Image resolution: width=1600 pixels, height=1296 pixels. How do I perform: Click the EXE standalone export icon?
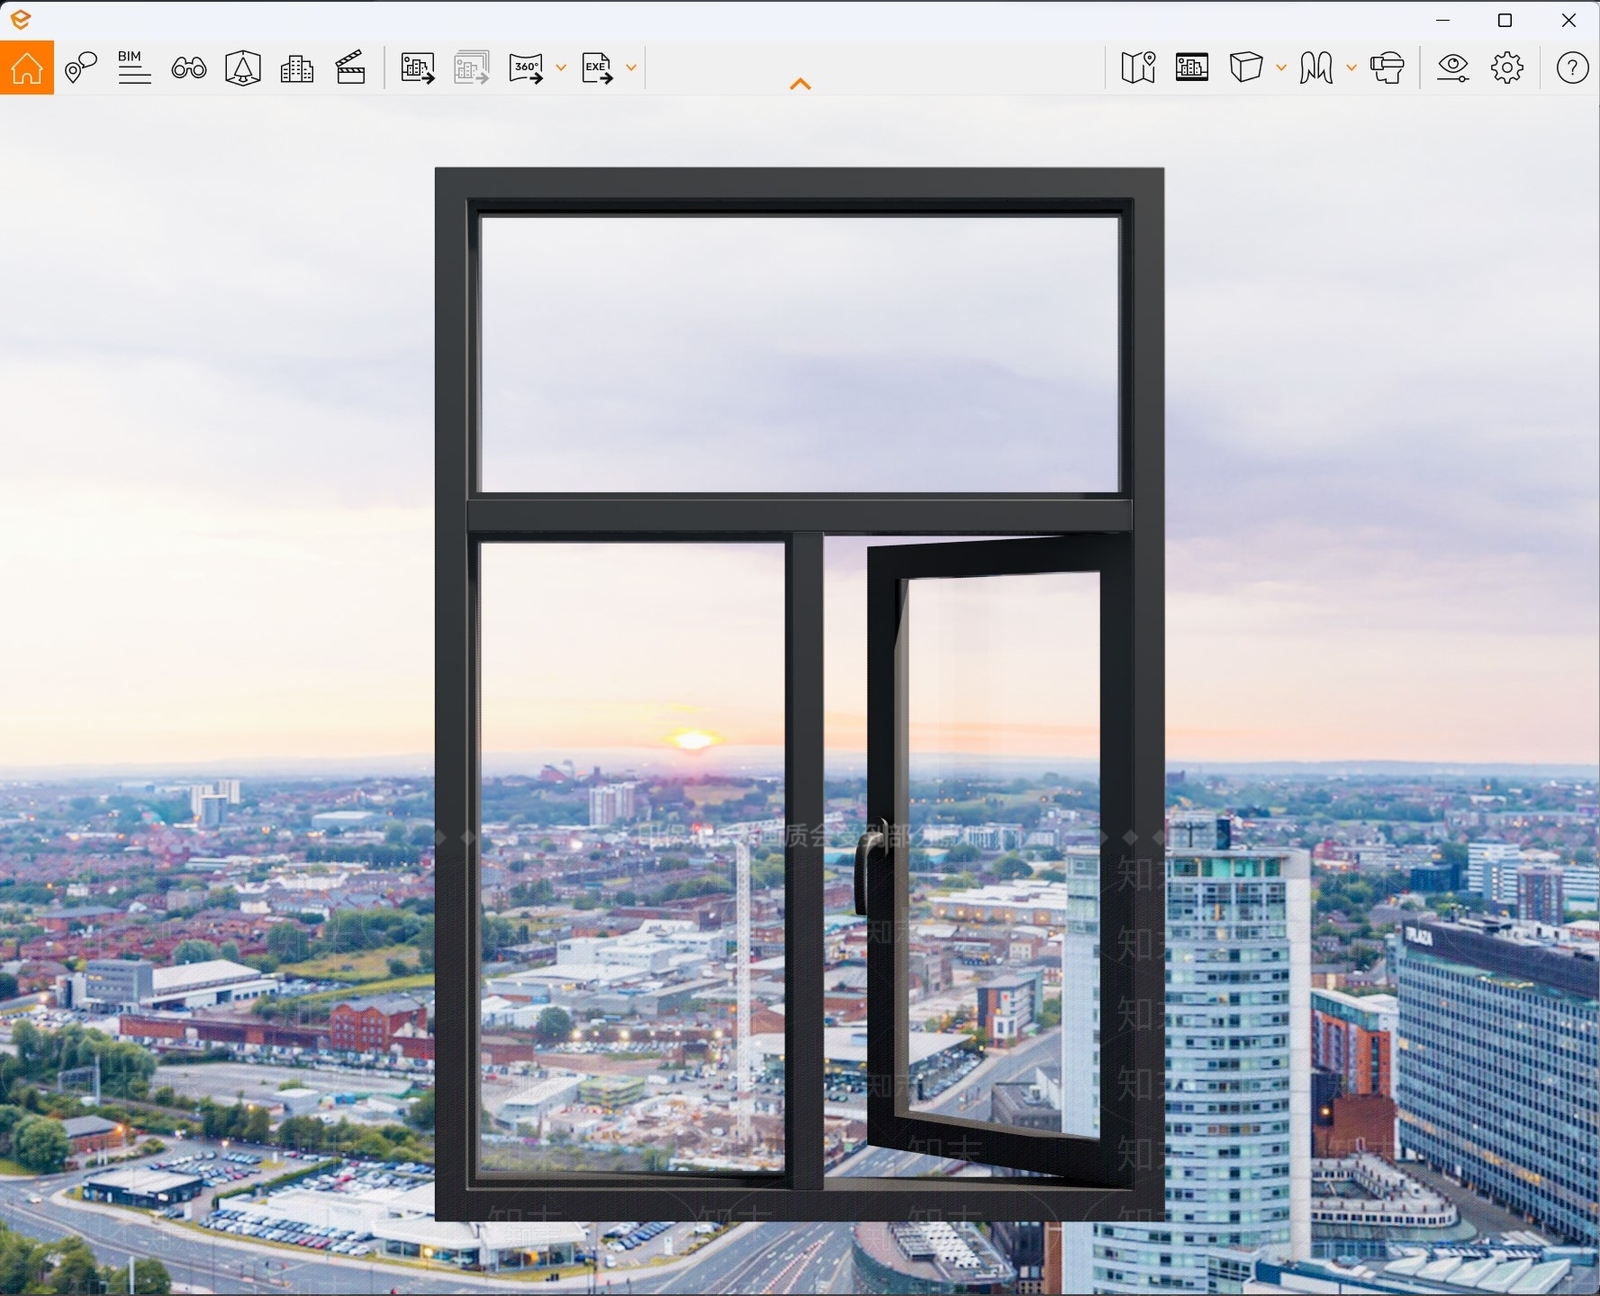click(597, 68)
